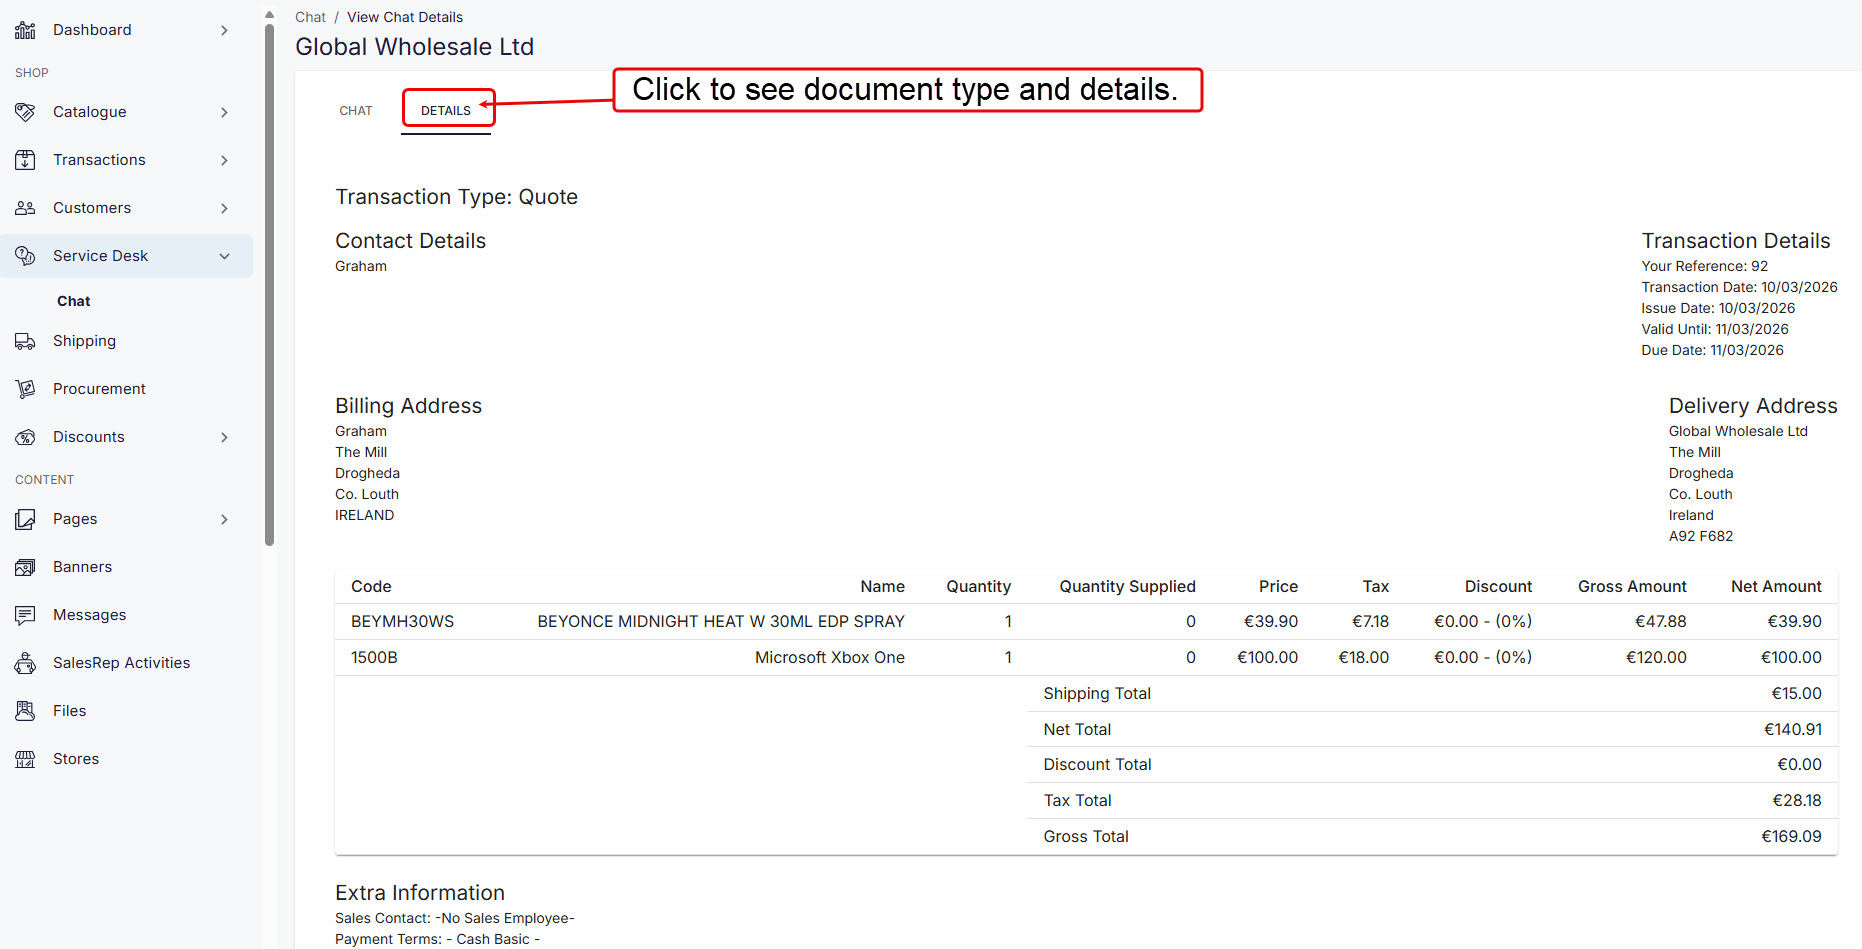Image resolution: width=1862 pixels, height=949 pixels.
Task: Click the Shipping truck icon
Action: [x=25, y=341]
